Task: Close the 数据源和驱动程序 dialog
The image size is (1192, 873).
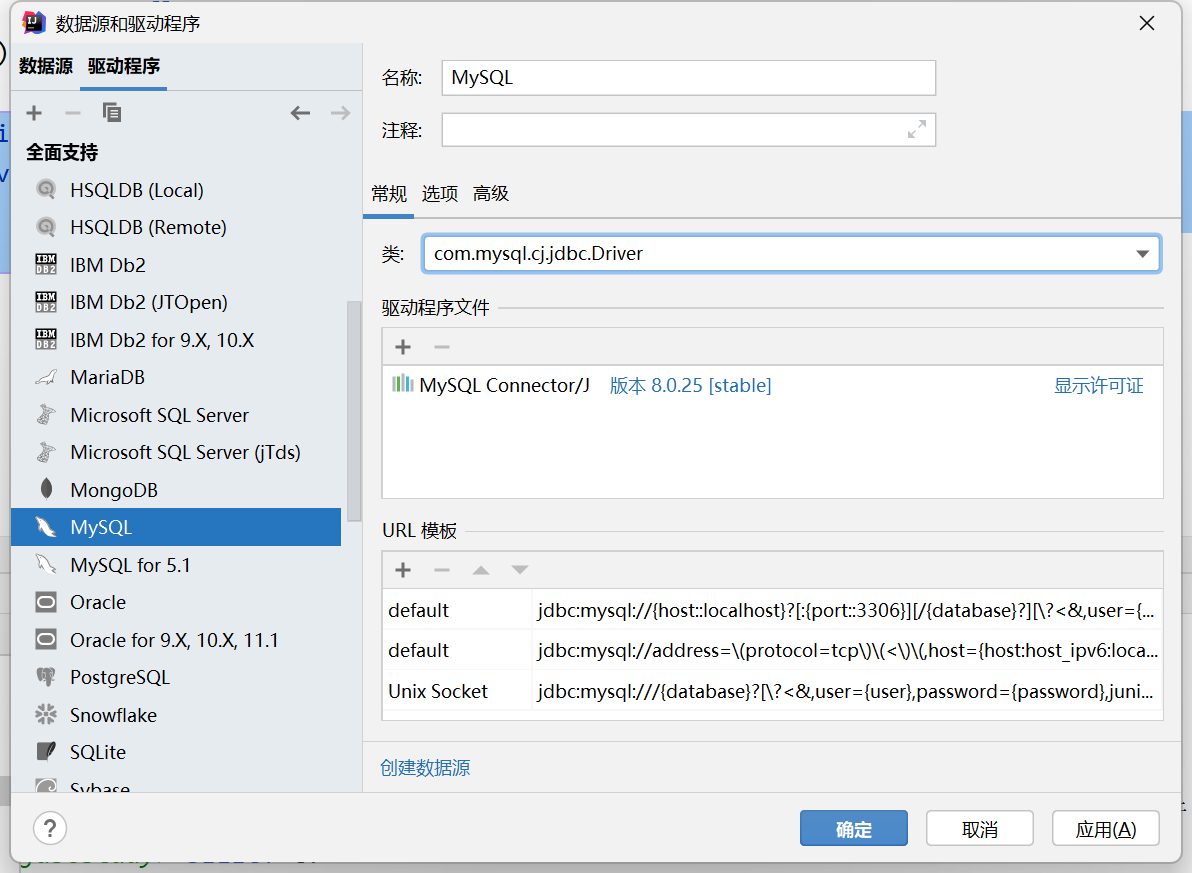Action: click(1146, 24)
